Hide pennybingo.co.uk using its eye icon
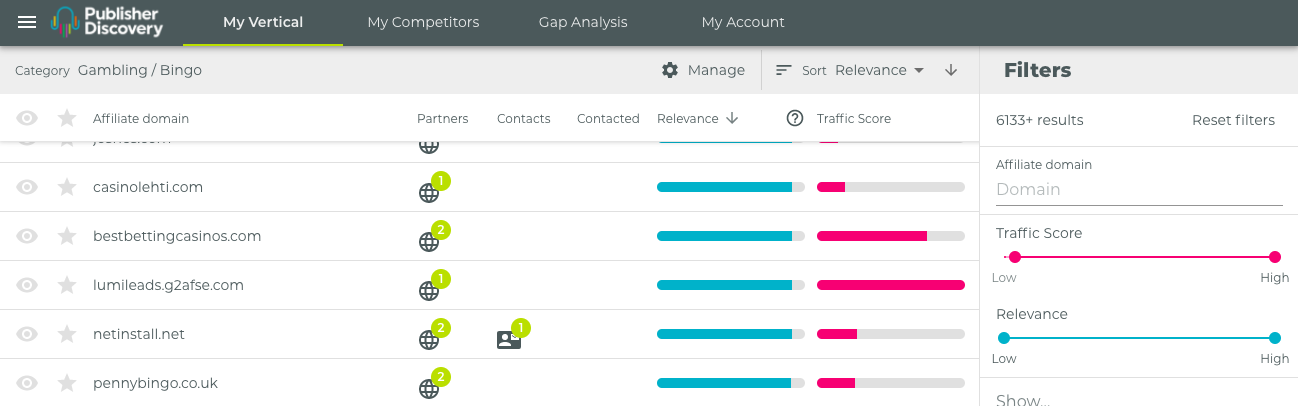Viewport: 1298px width, 406px height. pyautogui.click(x=27, y=383)
